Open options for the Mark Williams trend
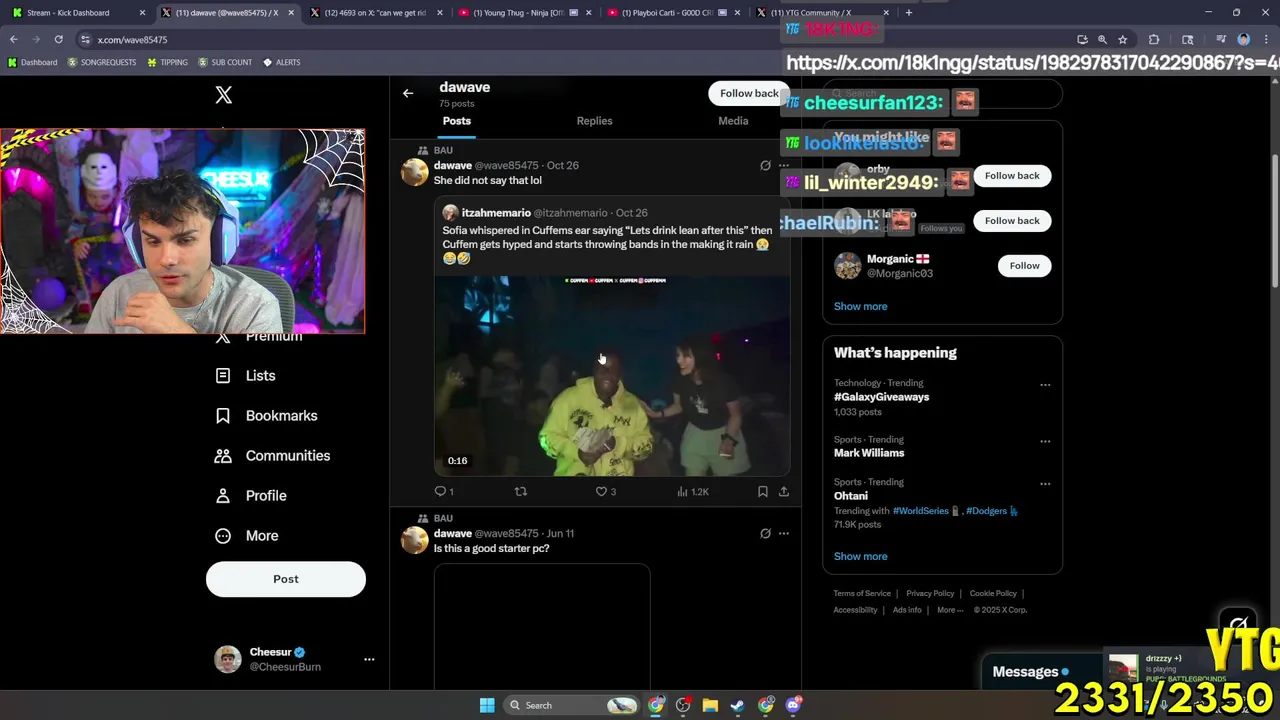The width and height of the screenshot is (1280, 720). pos(1045,441)
